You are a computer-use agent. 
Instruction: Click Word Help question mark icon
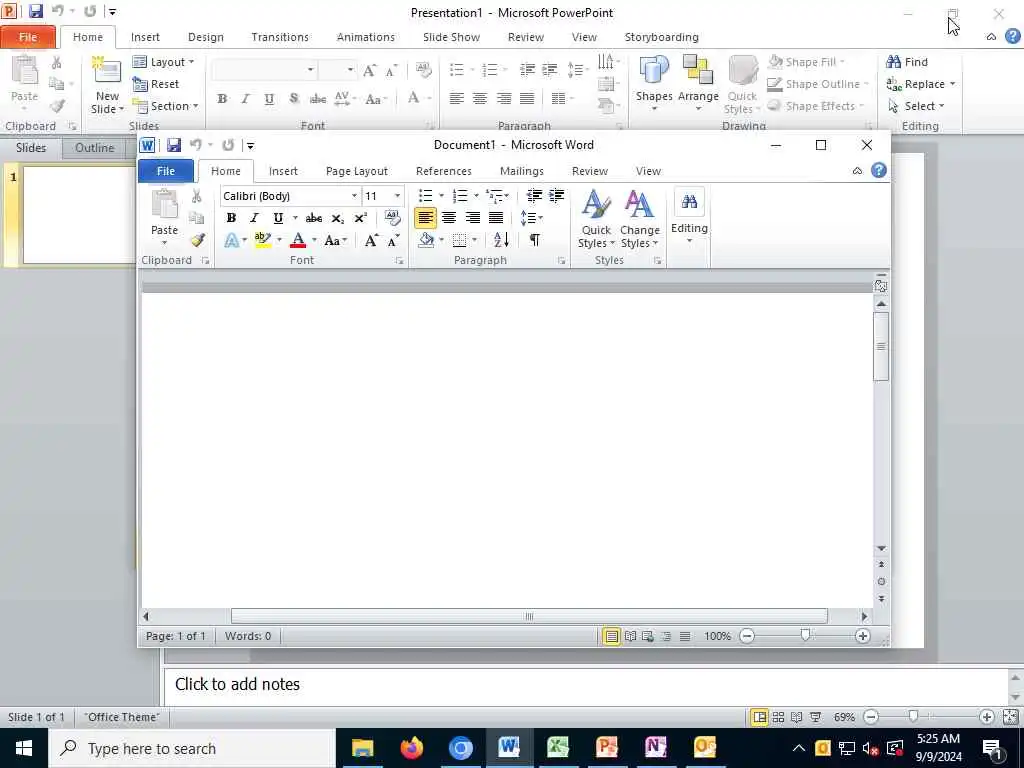[879, 170]
